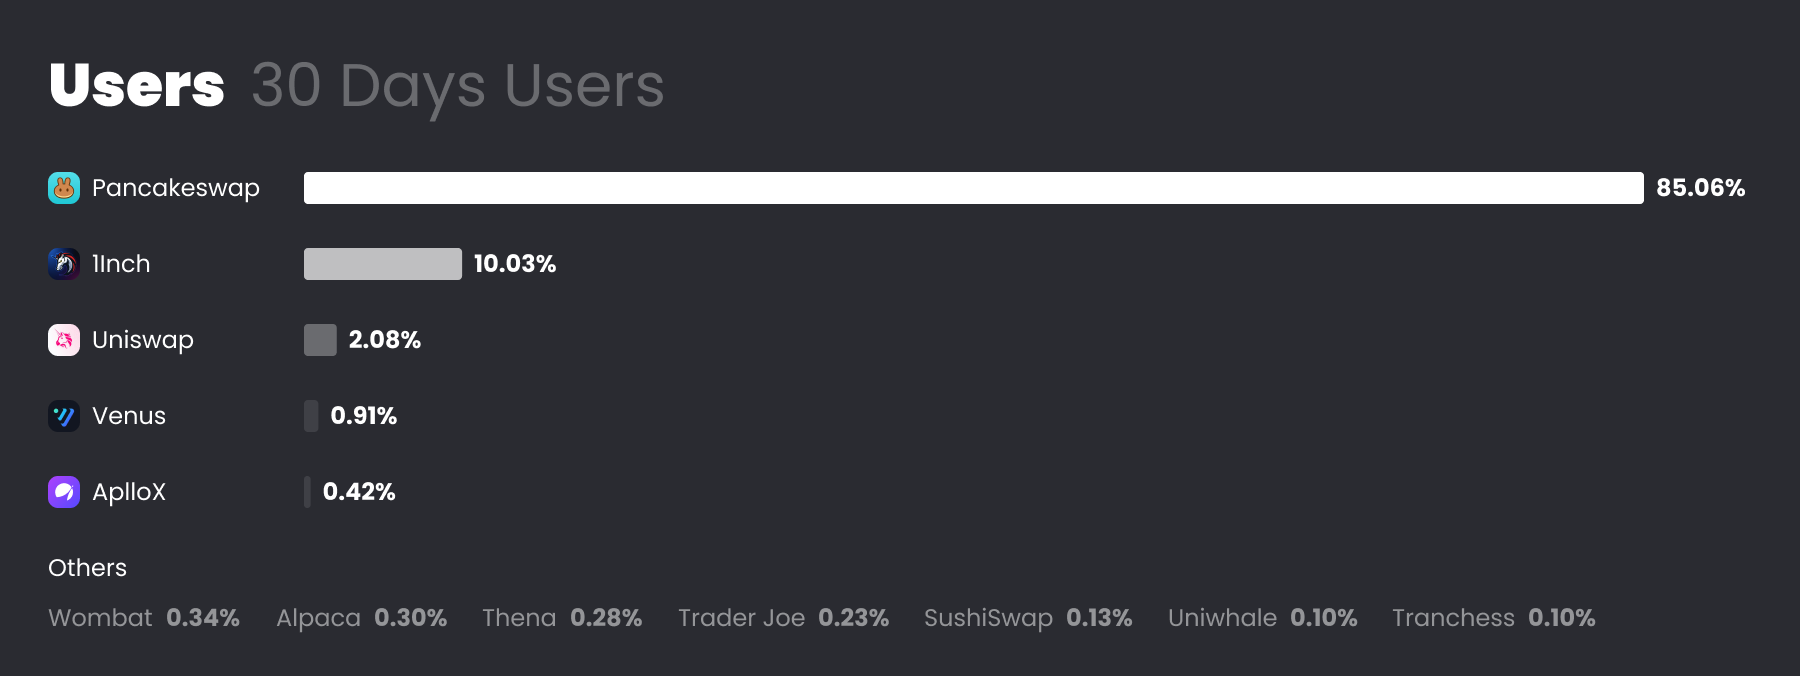The height and width of the screenshot is (676, 1800).
Task: Select Wombat 0.34% entry
Action: point(144,618)
